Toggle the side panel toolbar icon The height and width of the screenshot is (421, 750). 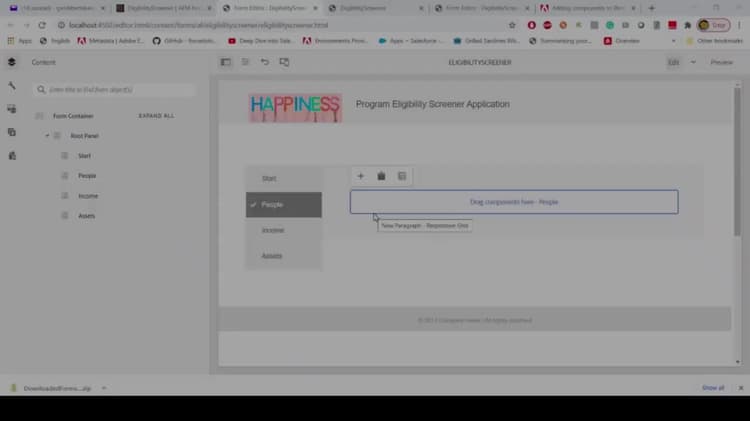click(225, 62)
